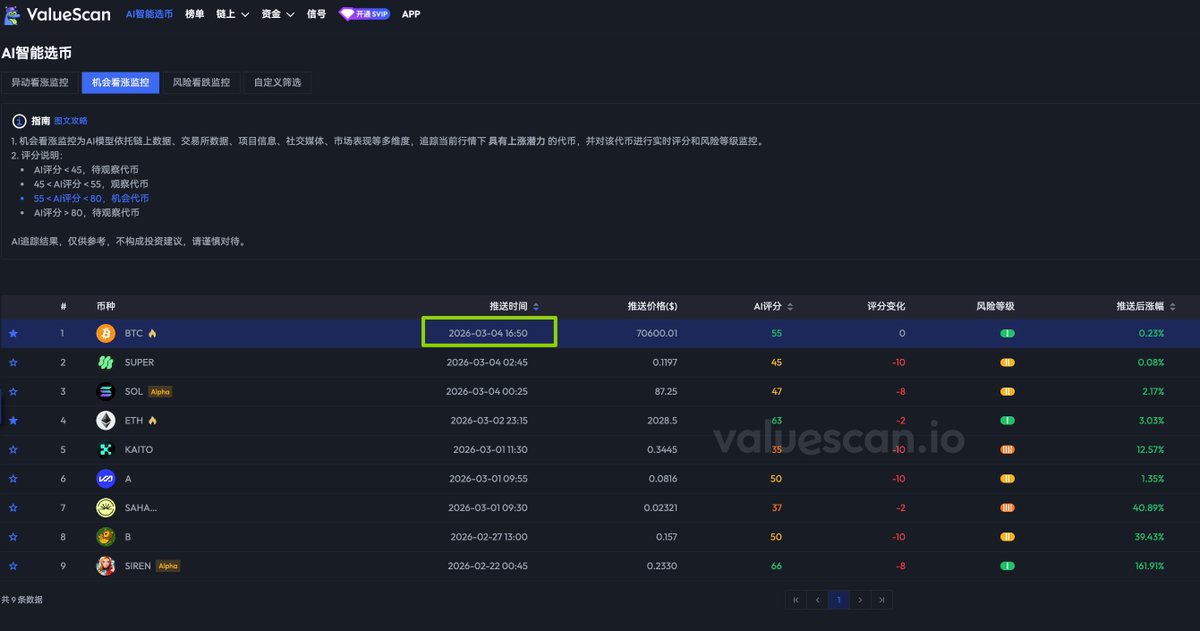Image resolution: width=1200 pixels, height=631 pixels.
Task: Favorite the coin B row star
Action: [13, 537]
